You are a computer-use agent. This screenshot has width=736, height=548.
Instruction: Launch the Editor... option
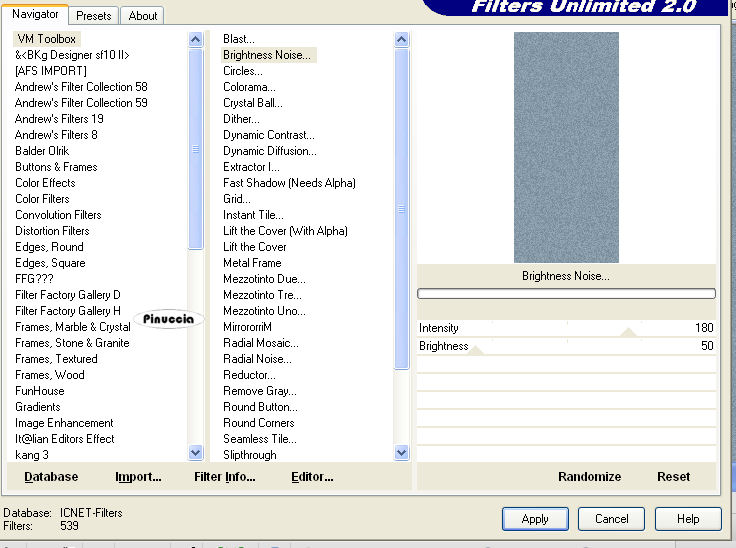pyautogui.click(x=312, y=477)
